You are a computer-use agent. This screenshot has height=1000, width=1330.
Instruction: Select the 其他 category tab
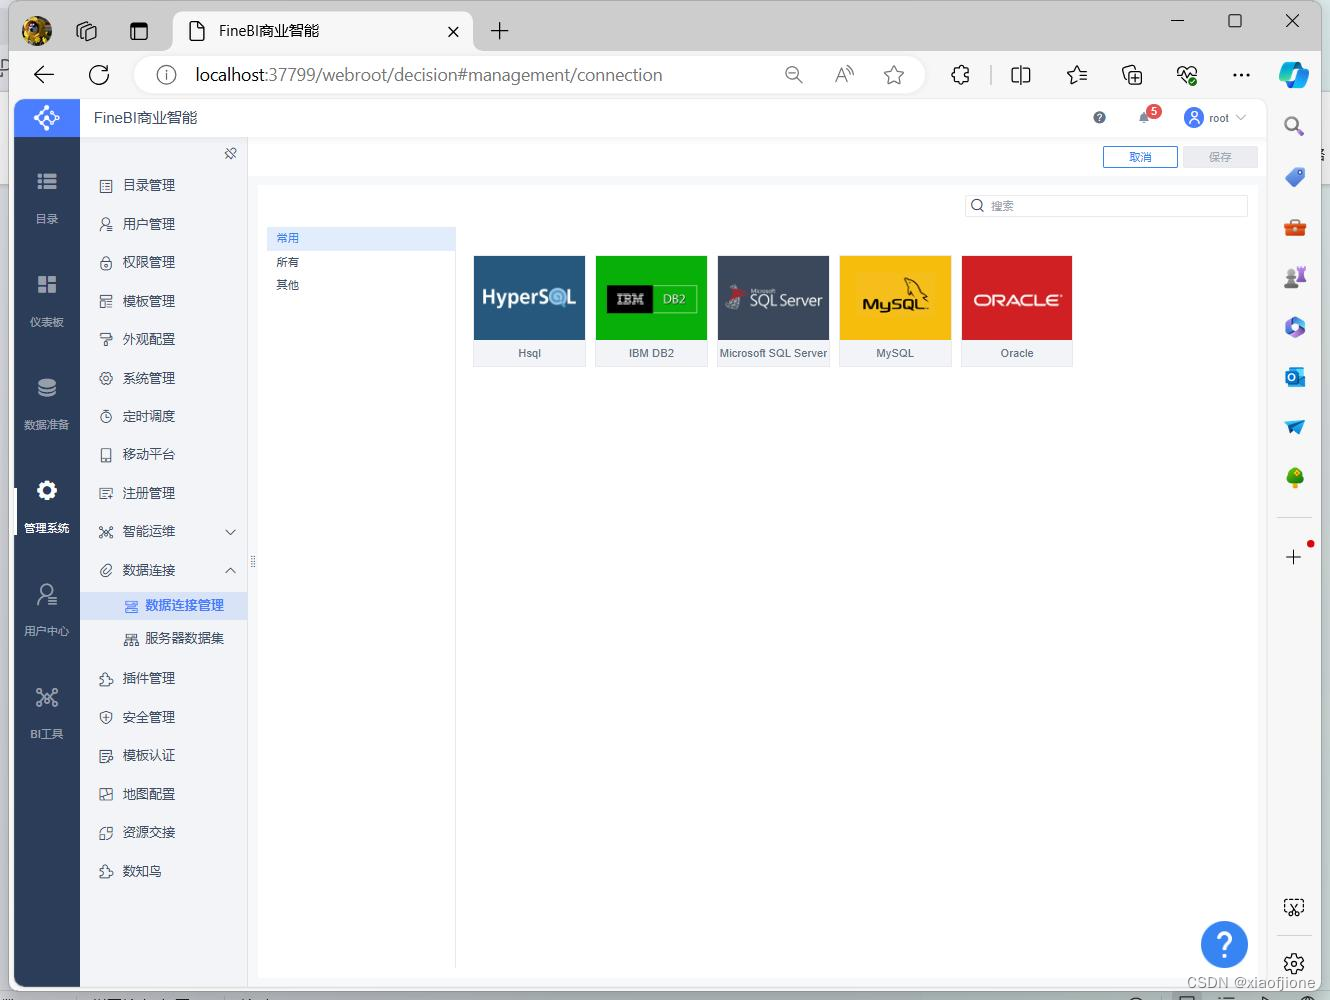pos(361,285)
